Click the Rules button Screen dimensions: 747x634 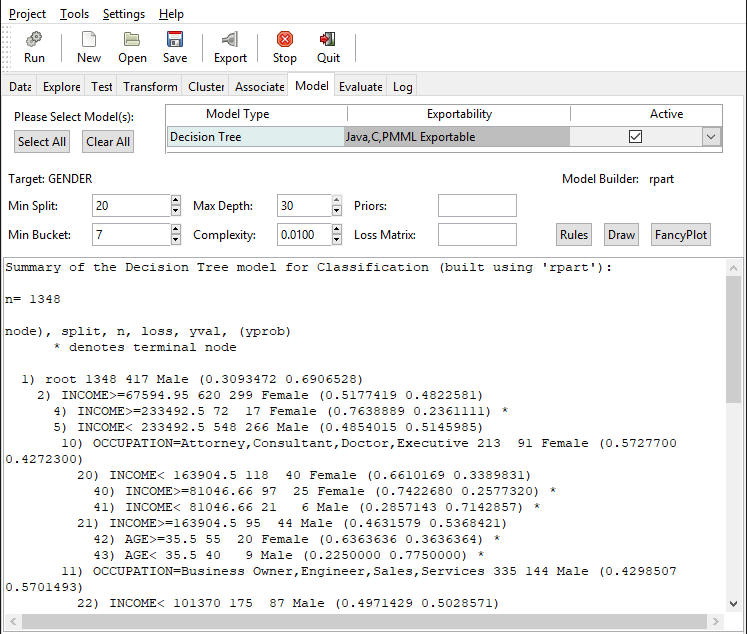574,235
